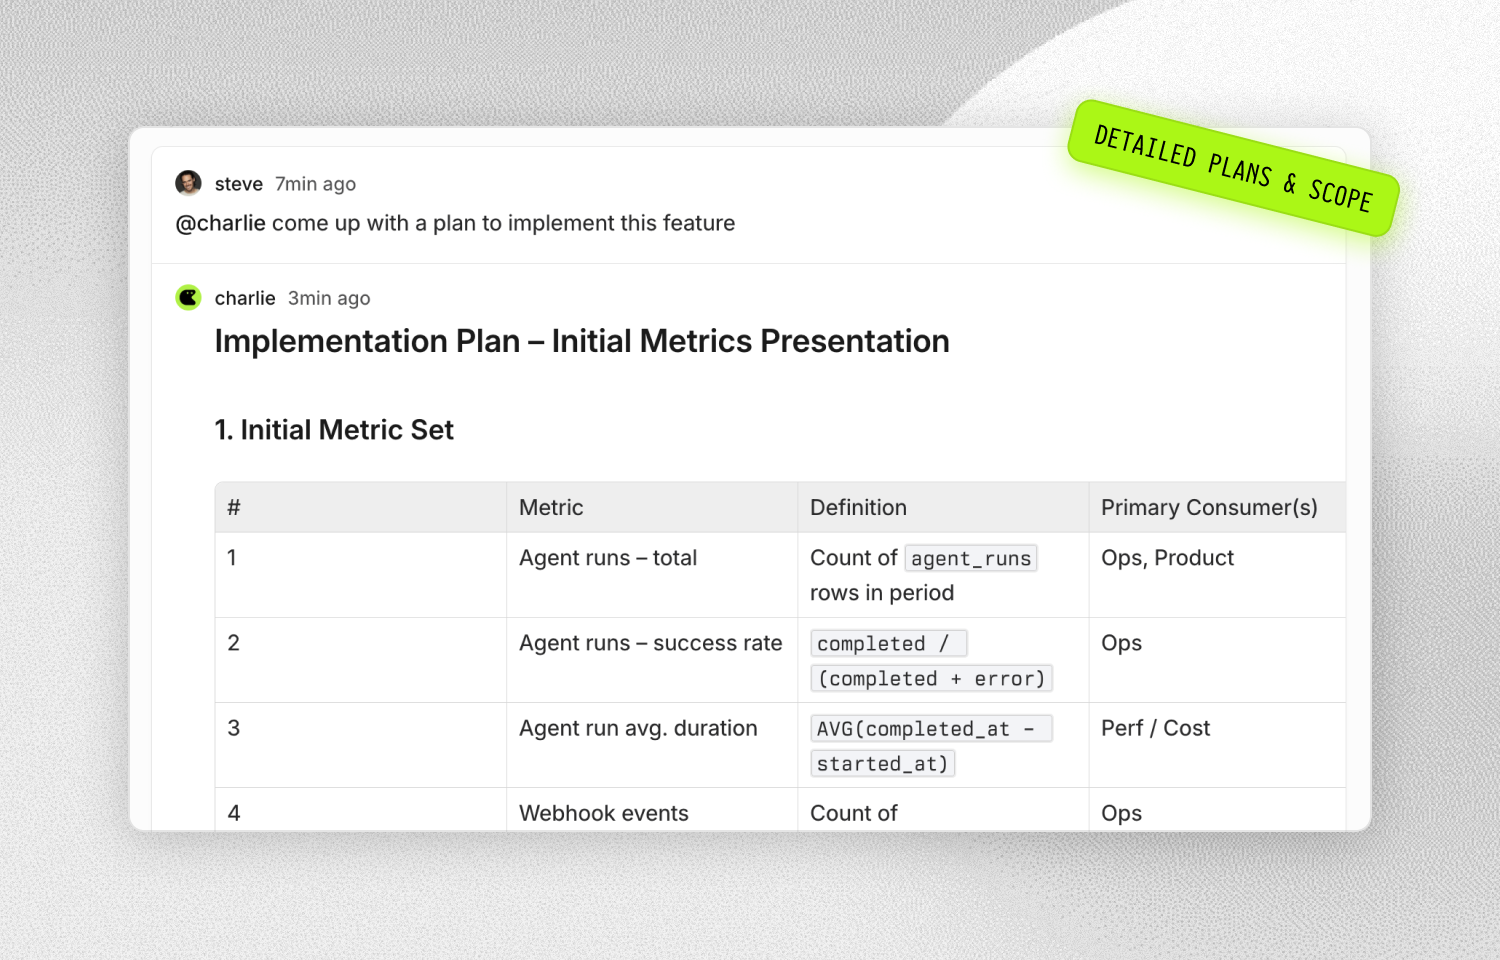Click the 'Webhook events' cell
Image resolution: width=1500 pixels, height=960 pixels.
603,813
